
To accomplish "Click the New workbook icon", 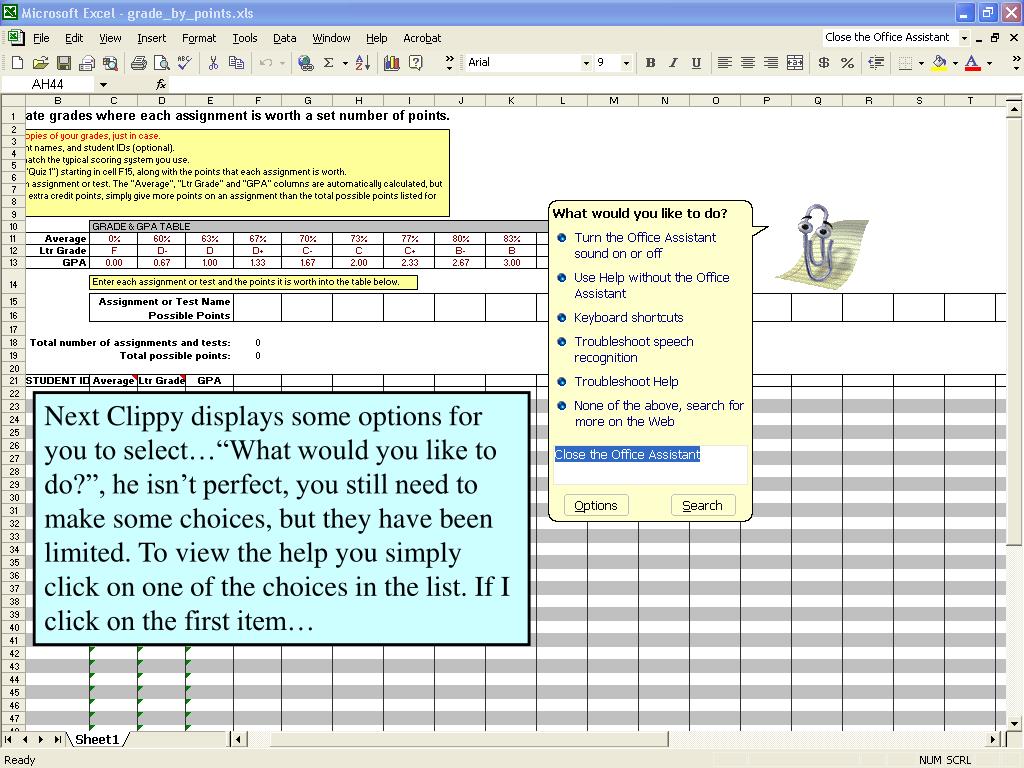I will click(18, 63).
